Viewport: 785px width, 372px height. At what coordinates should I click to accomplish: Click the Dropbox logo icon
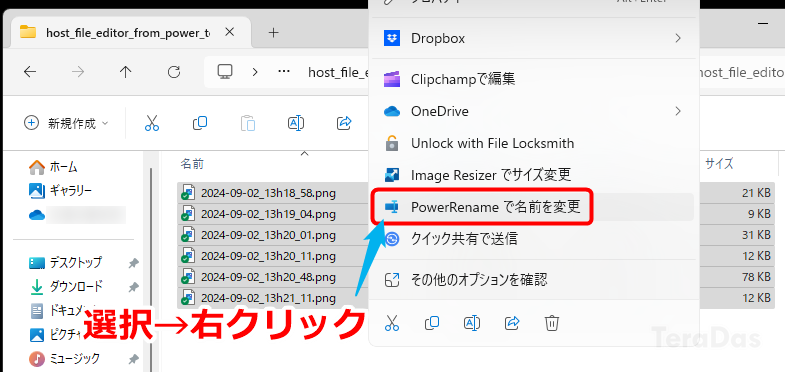coord(392,38)
